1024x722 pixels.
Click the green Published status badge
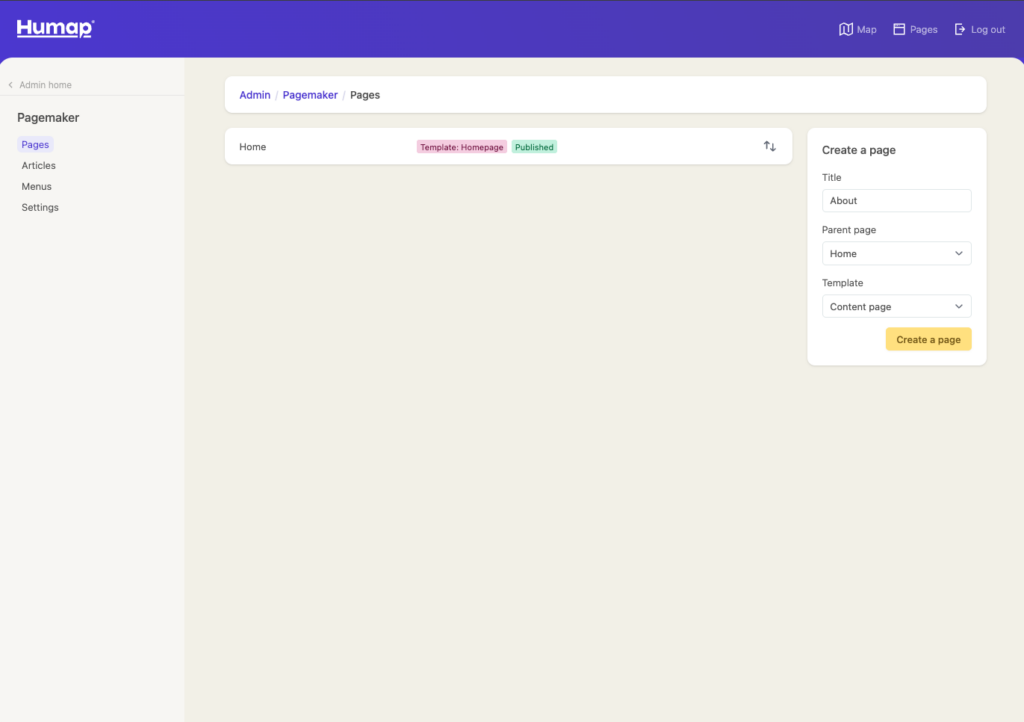[534, 147]
